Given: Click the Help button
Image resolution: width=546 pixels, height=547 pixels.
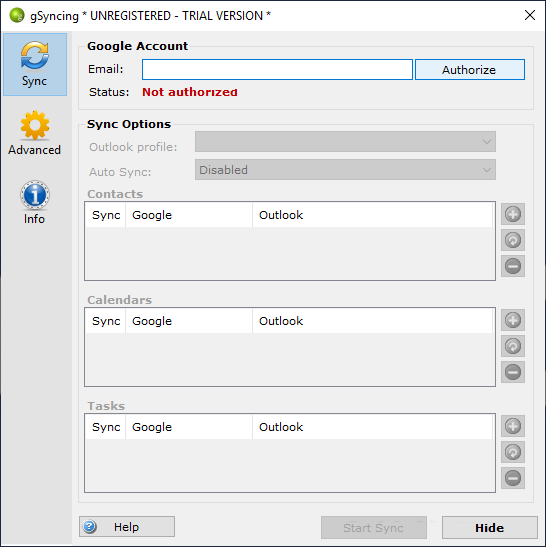Looking at the screenshot, I should click(x=127, y=527).
